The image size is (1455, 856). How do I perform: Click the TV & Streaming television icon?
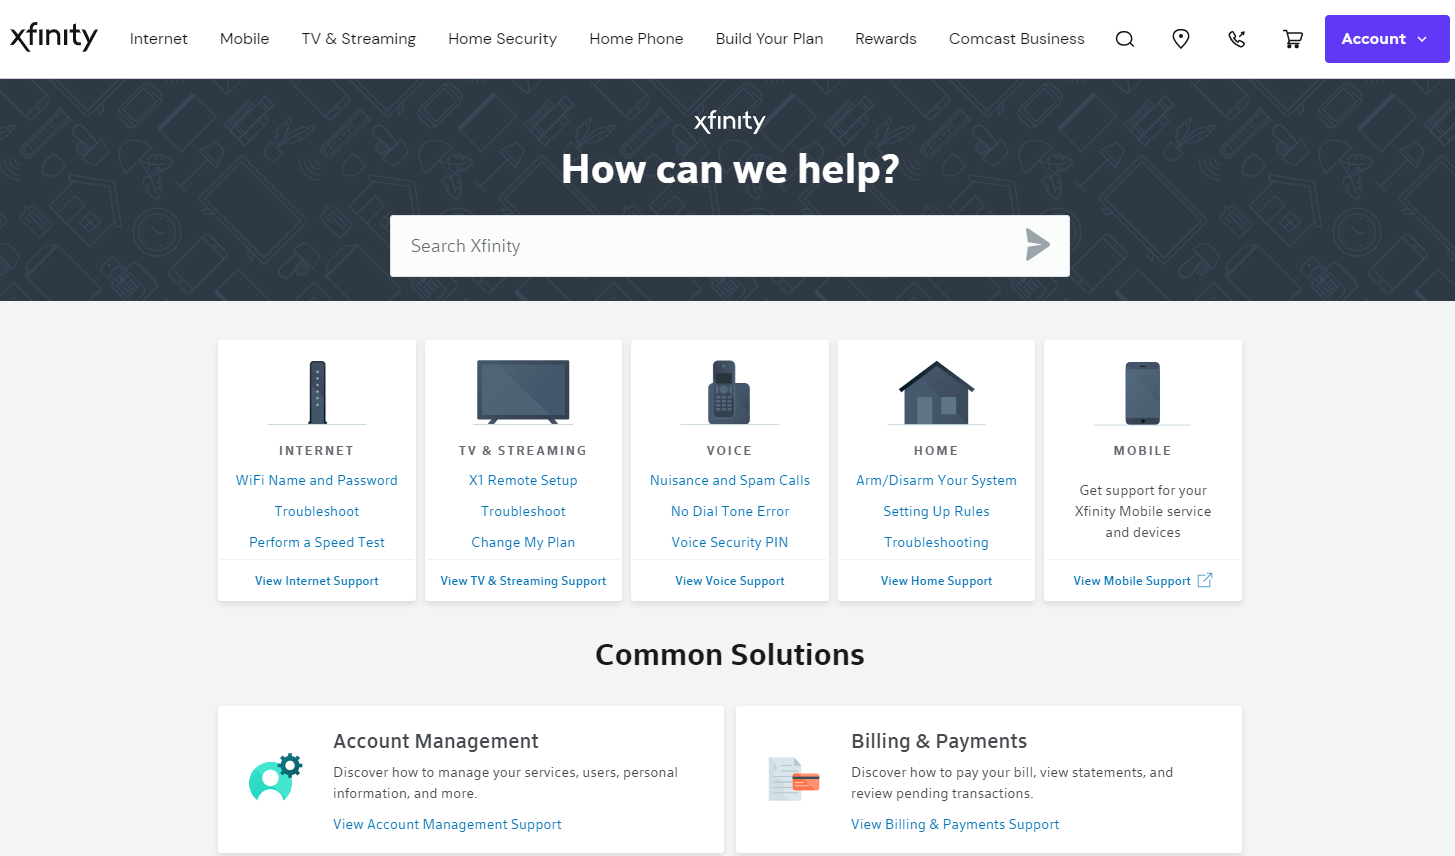523,391
